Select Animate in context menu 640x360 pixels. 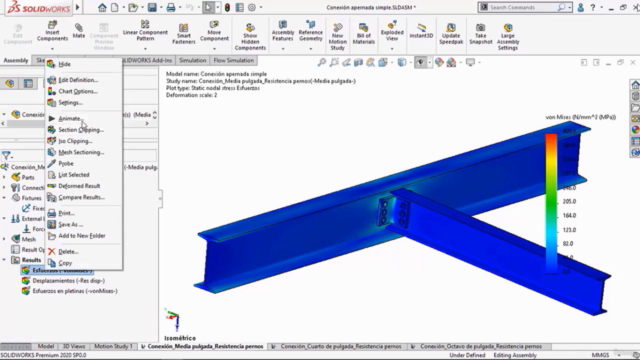(71, 118)
